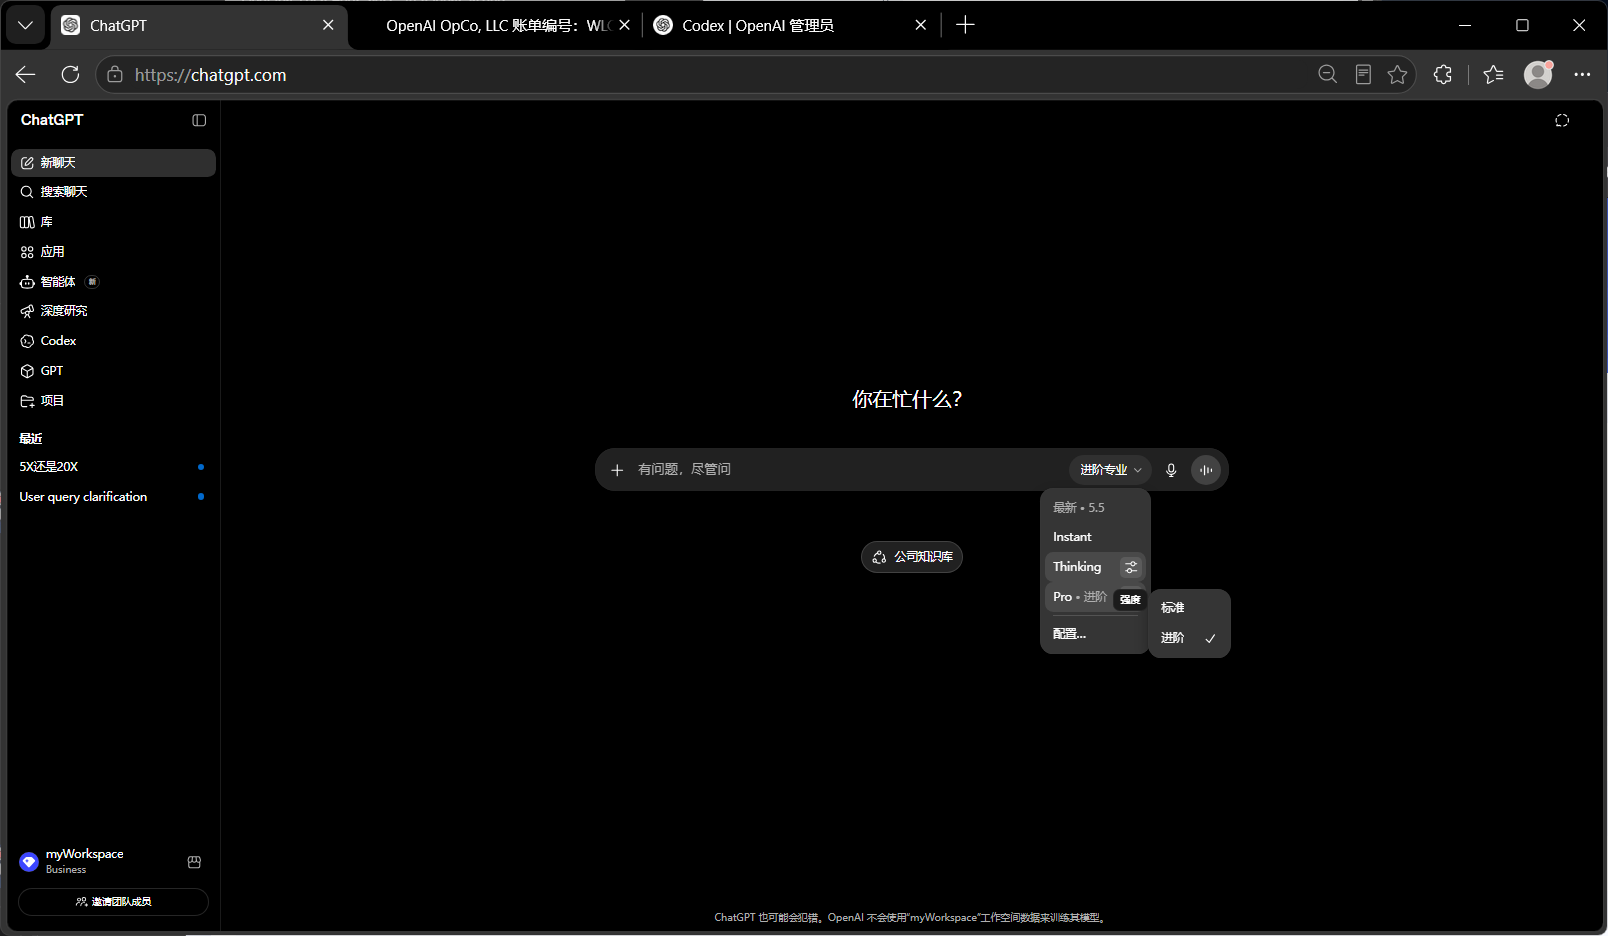Click 邀请团队成员 invite button

[x=113, y=902]
